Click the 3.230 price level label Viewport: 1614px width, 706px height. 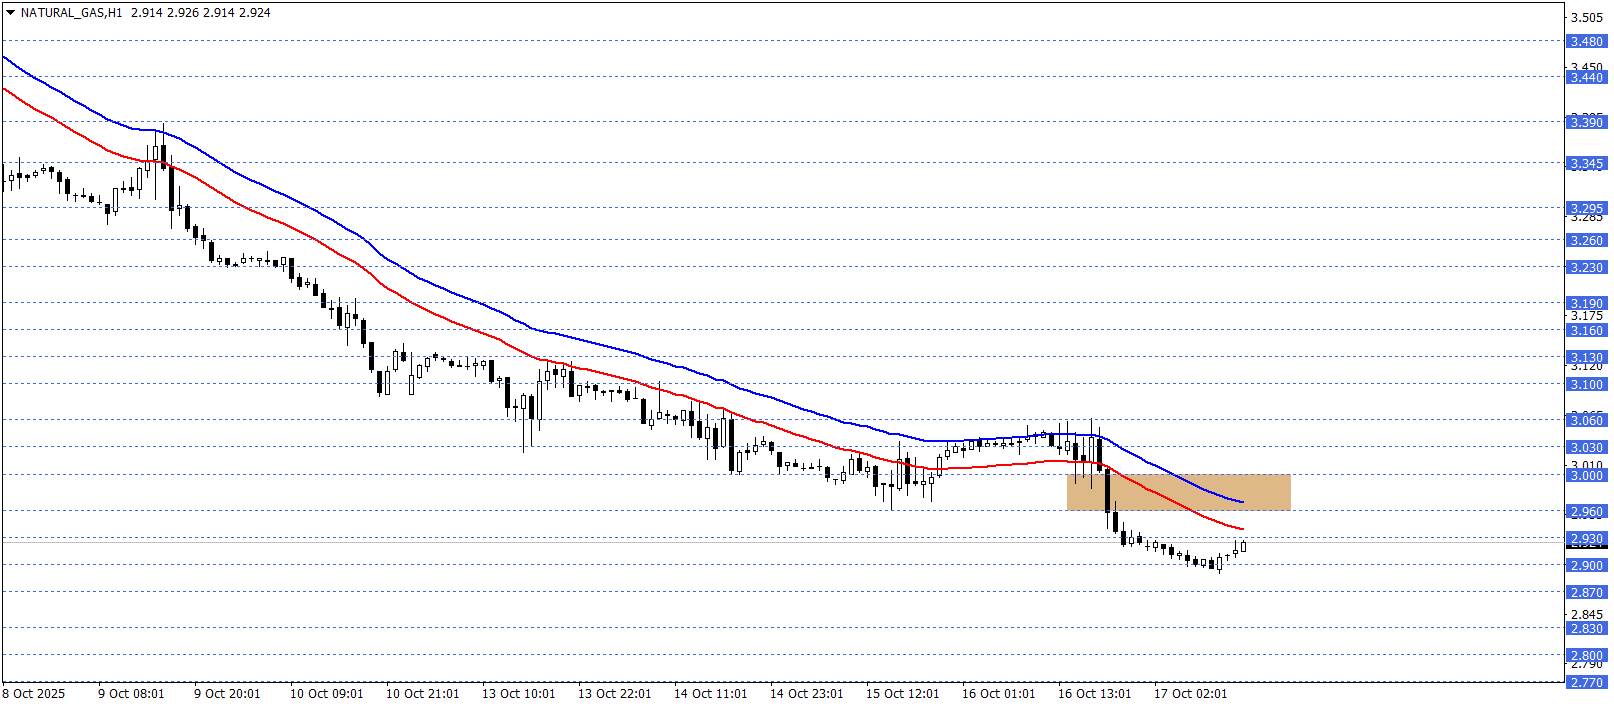click(x=1585, y=267)
